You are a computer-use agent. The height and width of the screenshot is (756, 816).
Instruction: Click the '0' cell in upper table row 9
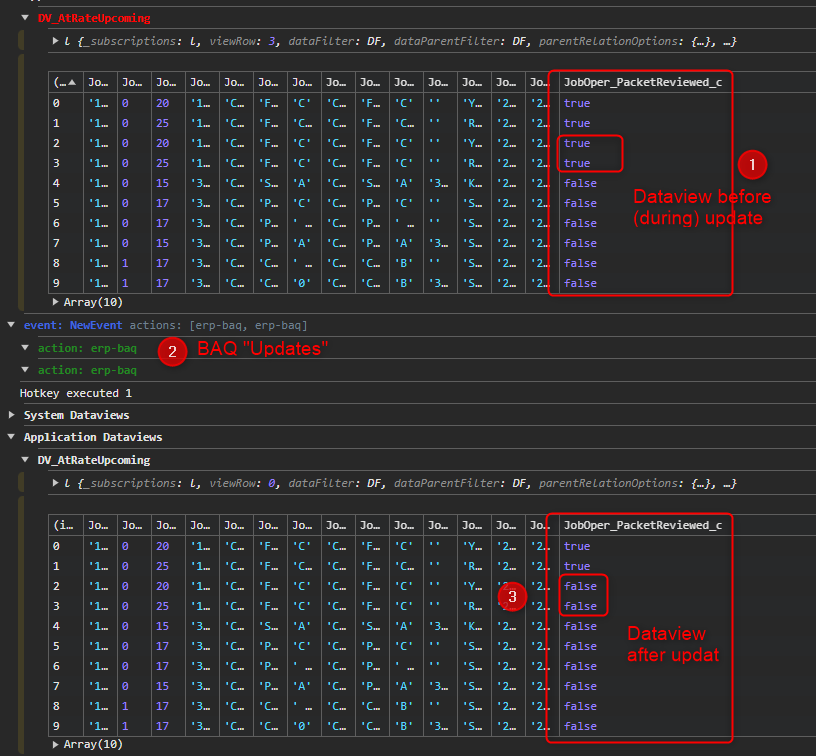[x=302, y=283]
